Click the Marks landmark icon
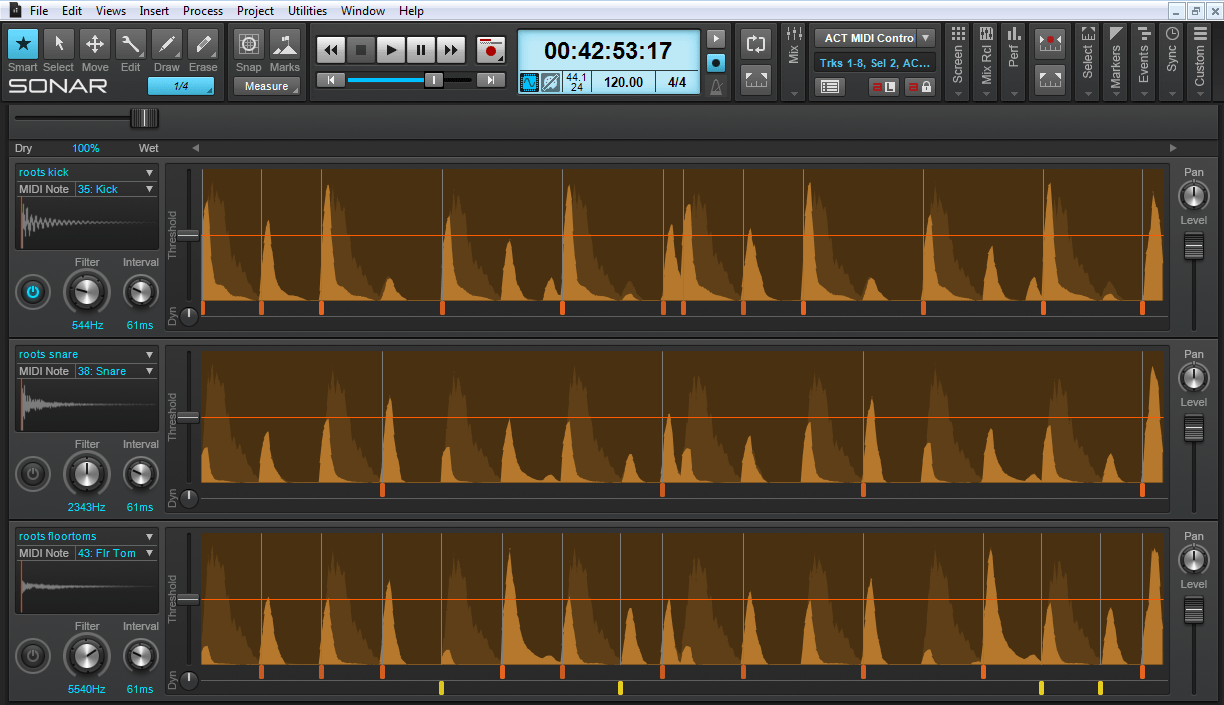 coord(285,44)
